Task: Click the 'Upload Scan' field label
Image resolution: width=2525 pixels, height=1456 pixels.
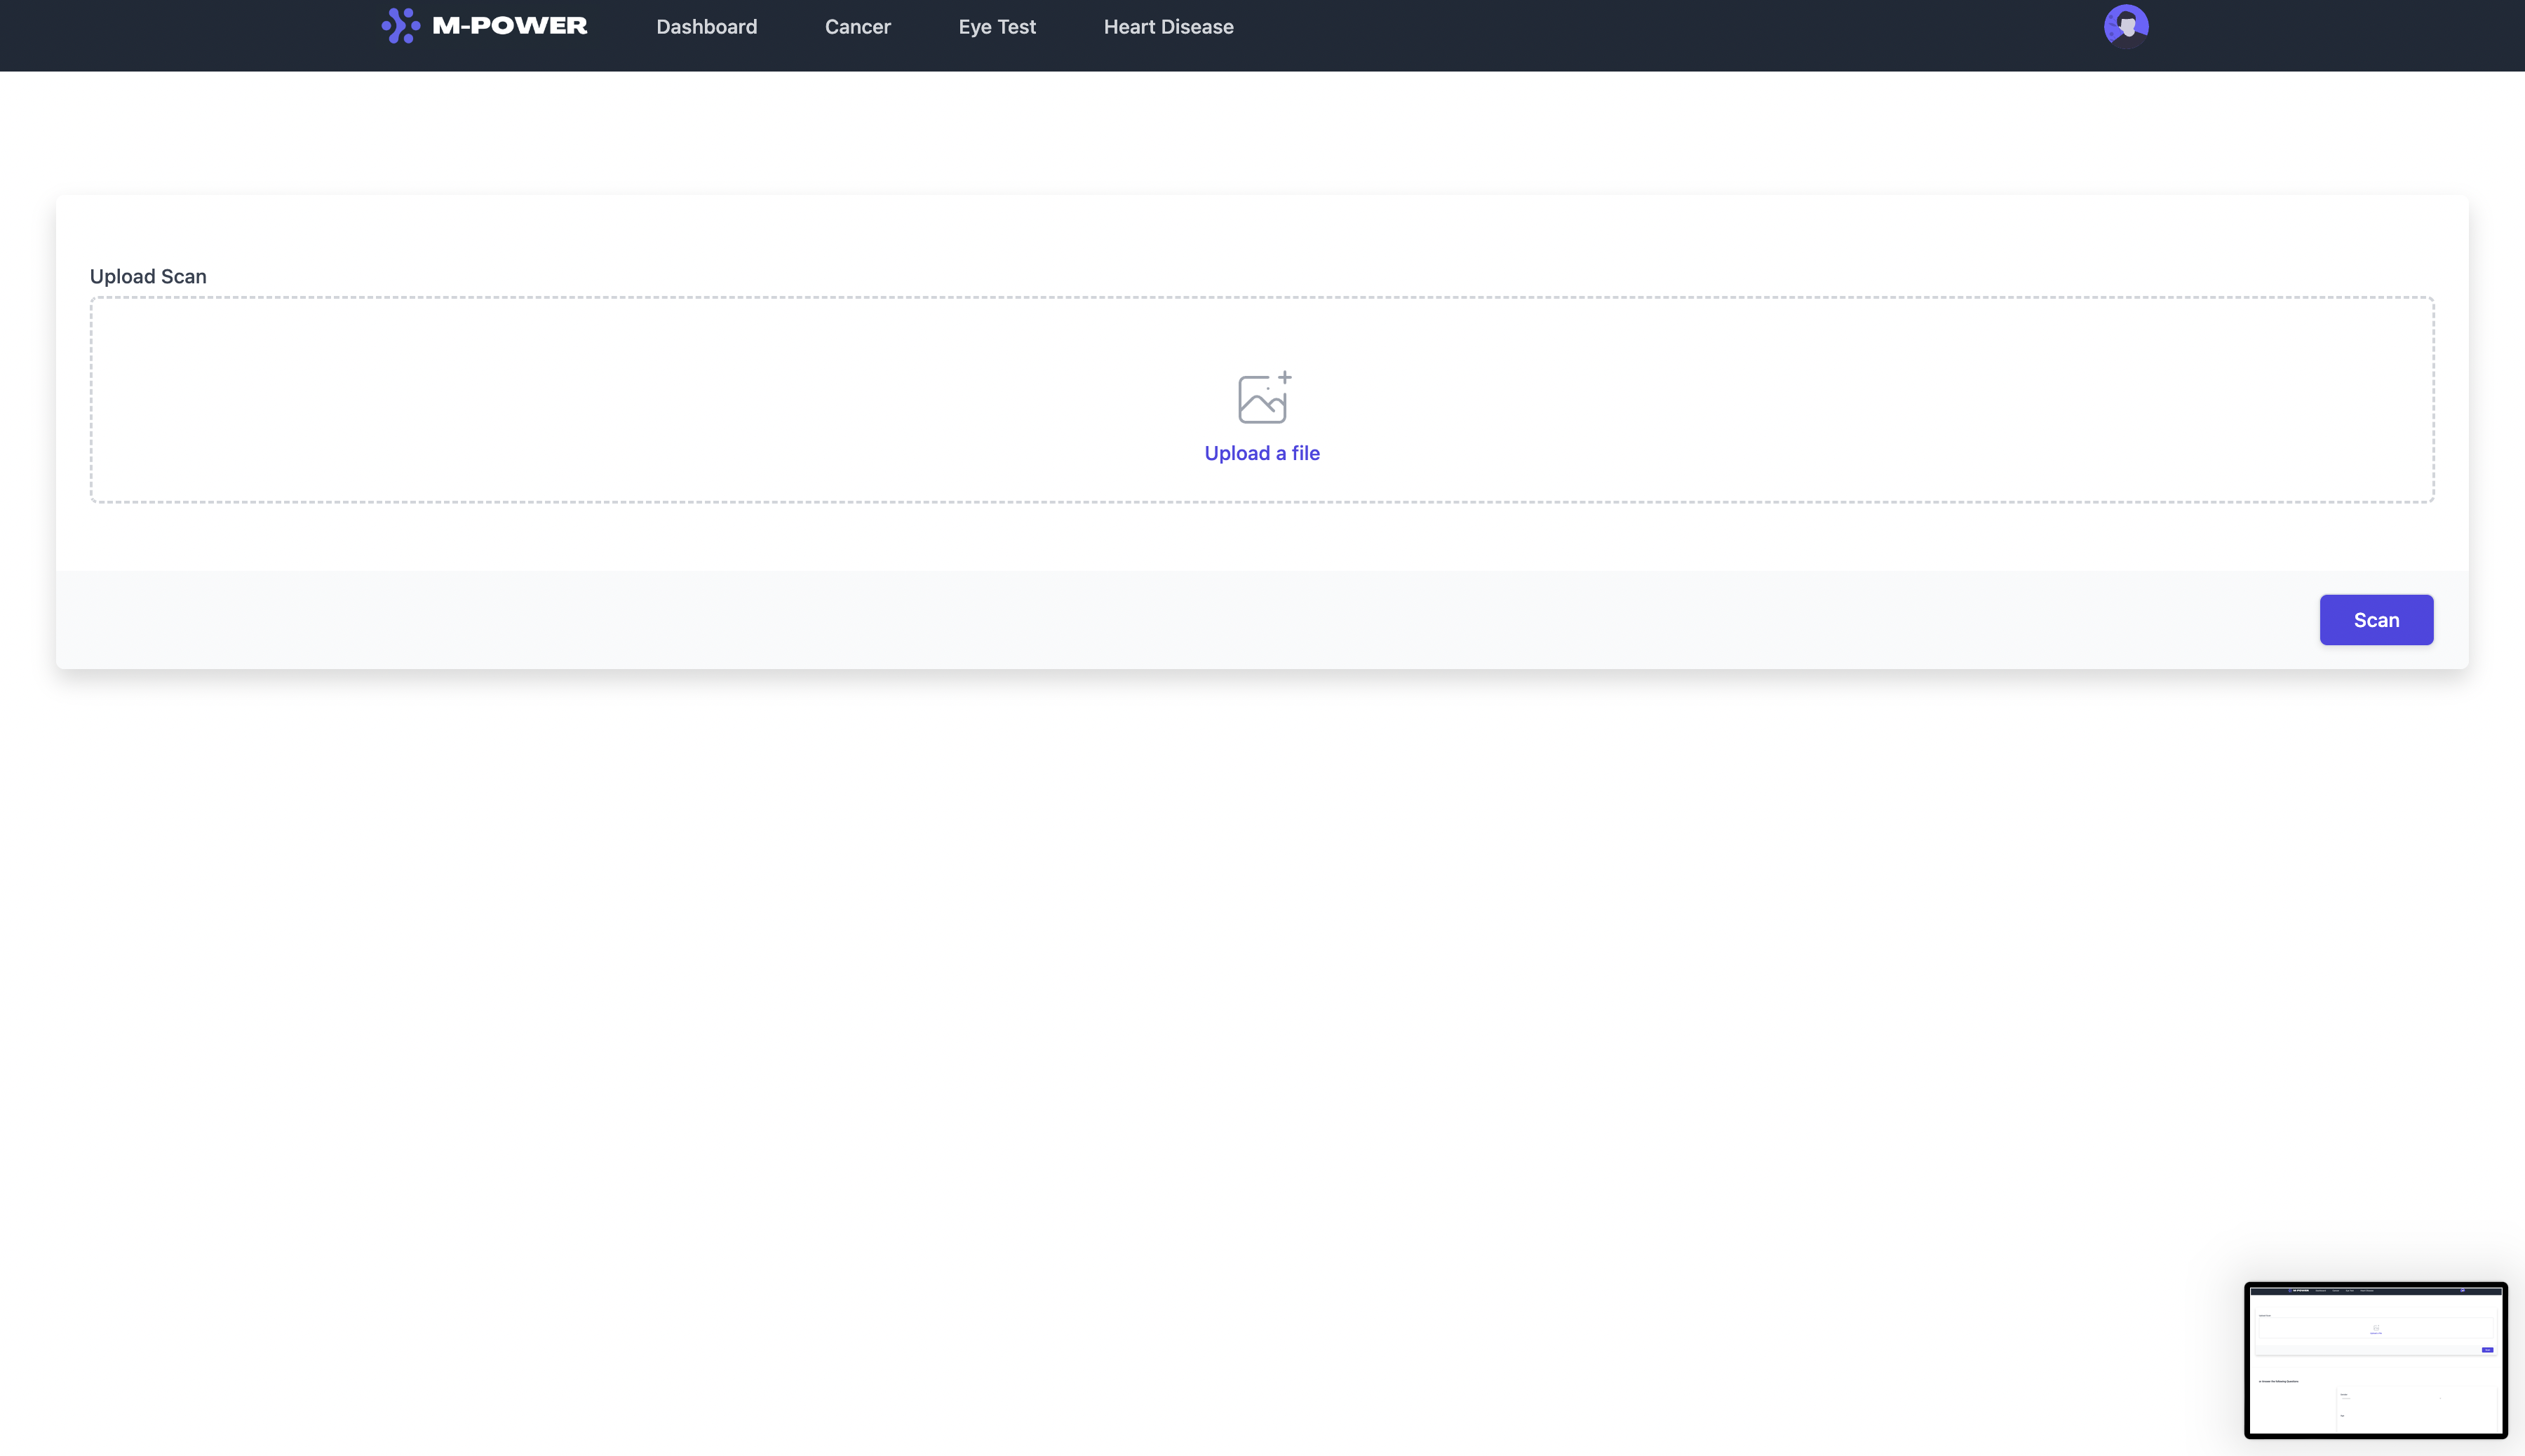Action: pos(148,276)
